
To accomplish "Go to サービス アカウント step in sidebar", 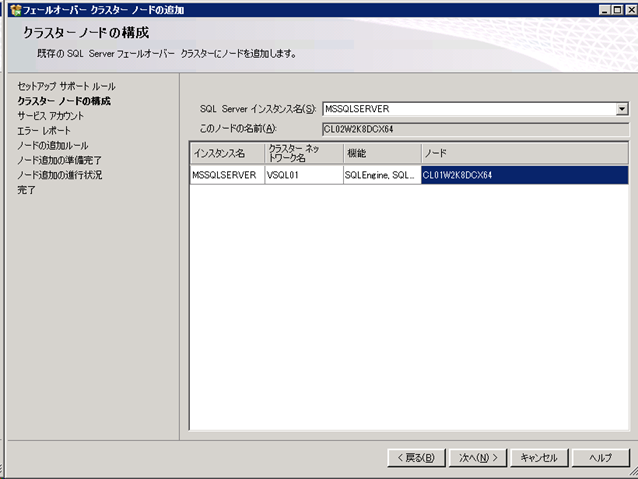I will click(50, 116).
